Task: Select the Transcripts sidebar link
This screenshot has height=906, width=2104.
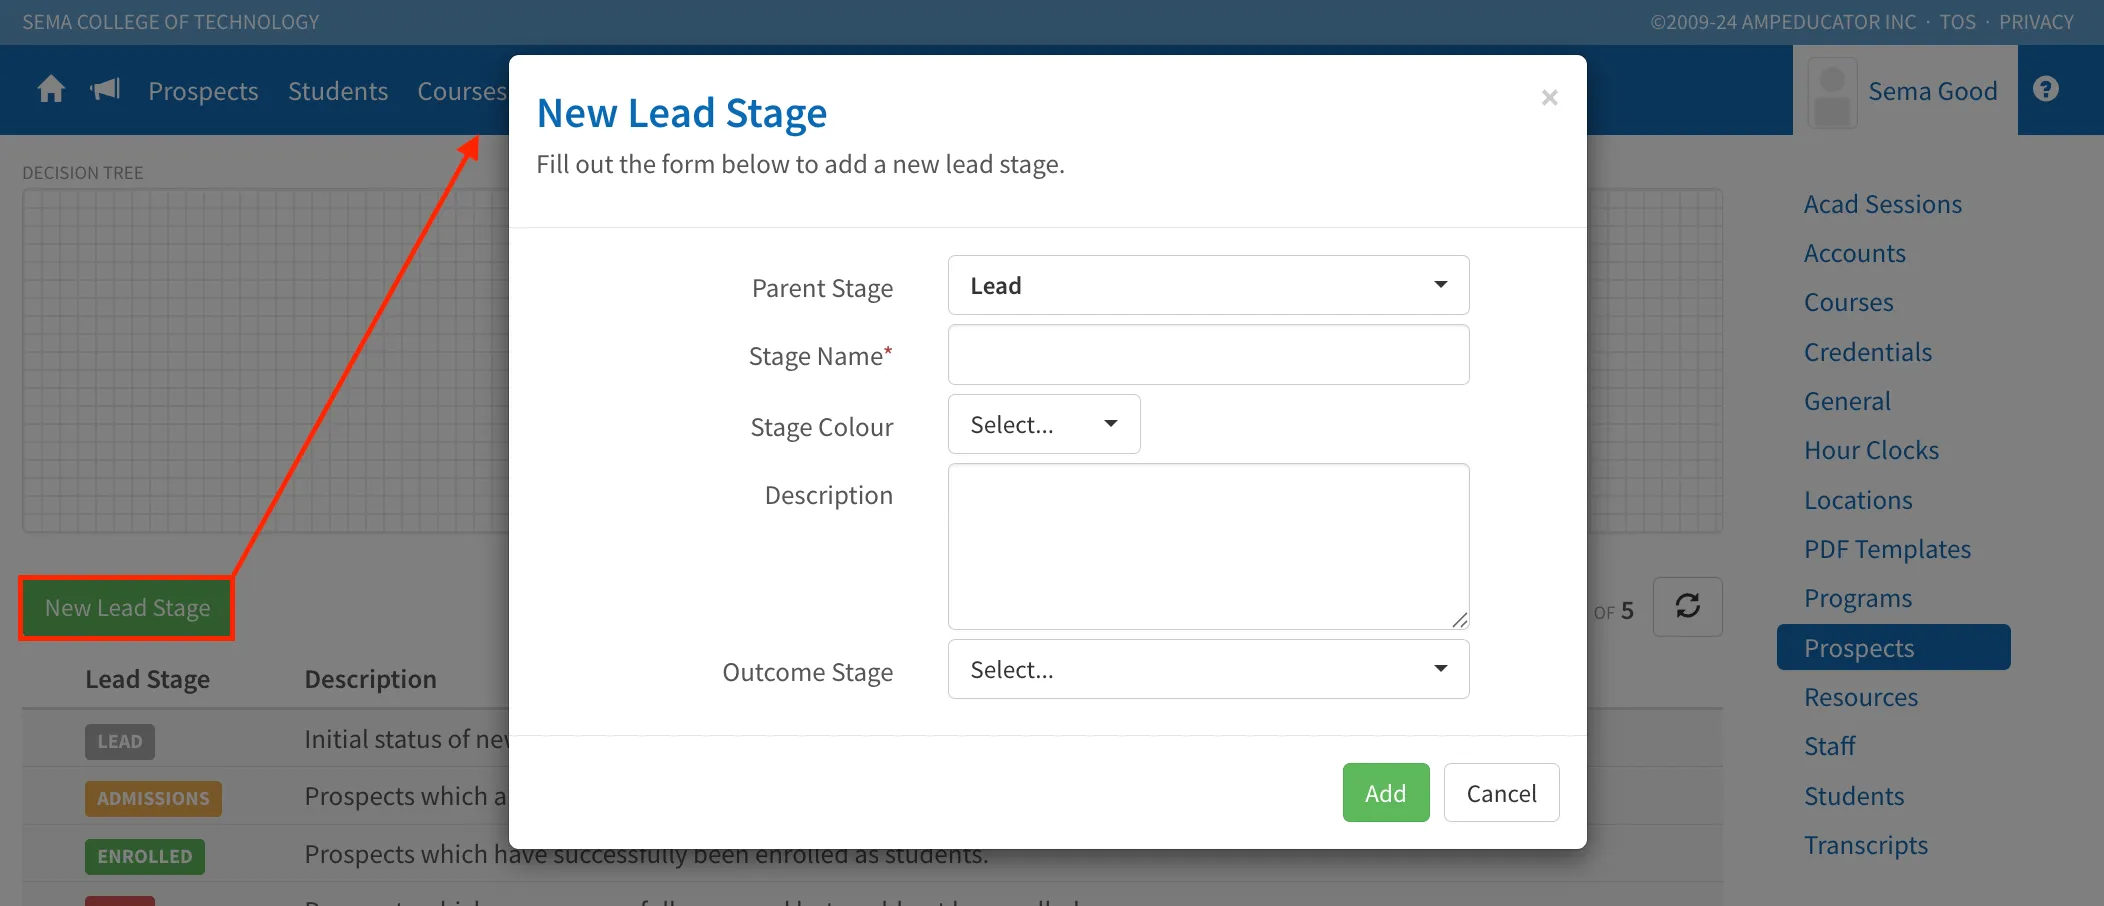Action: [x=1866, y=845]
